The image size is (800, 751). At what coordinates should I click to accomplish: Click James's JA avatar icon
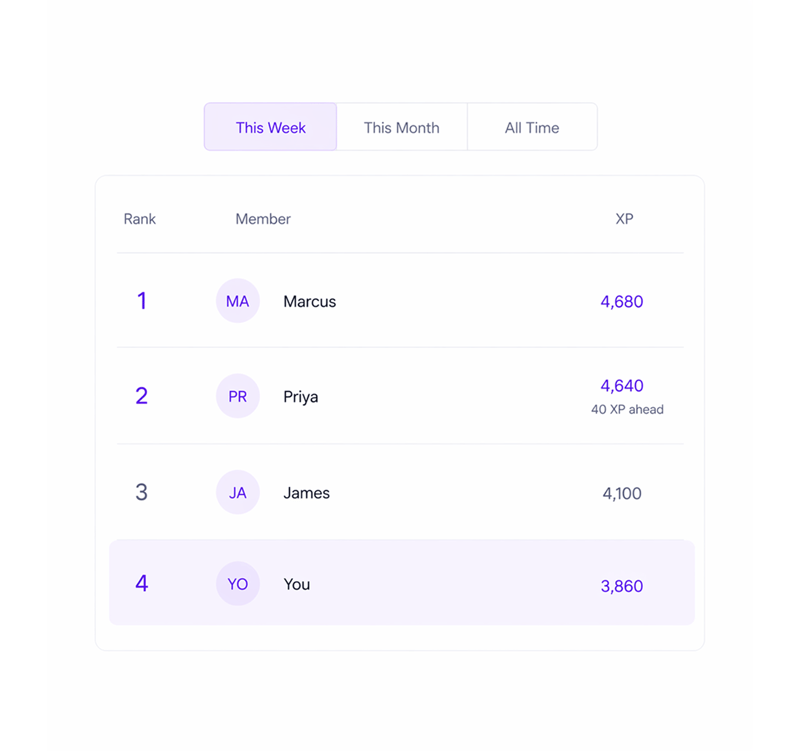click(x=238, y=492)
